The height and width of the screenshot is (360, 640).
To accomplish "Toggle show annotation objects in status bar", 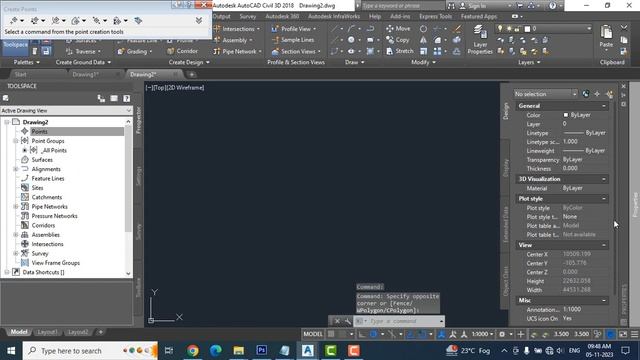I will (x=441, y=334).
